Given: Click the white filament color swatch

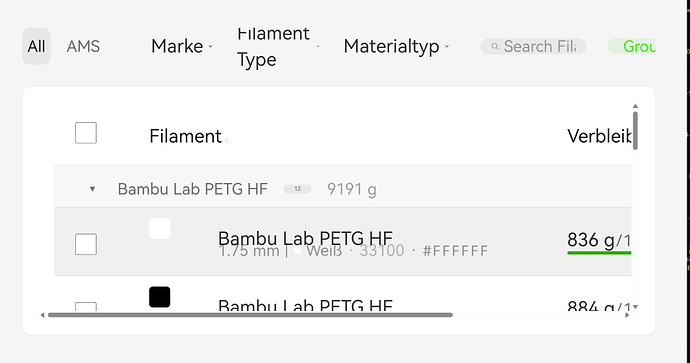Looking at the screenshot, I should (x=160, y=228).
